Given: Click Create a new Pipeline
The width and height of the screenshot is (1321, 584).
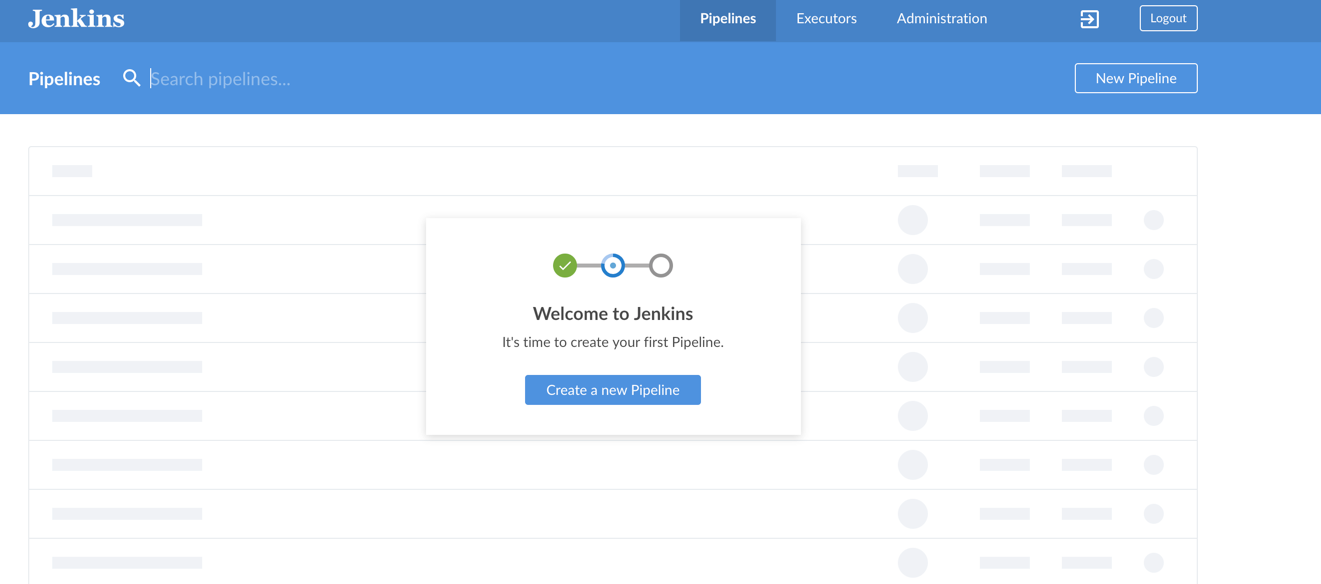Looking at the screenshot, I should pyautogui.click(x=613, y=390).
